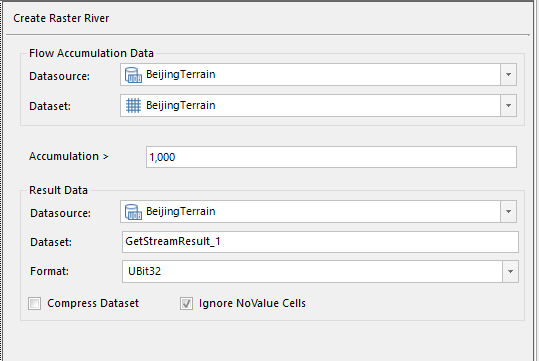
Task: Click the Ignore NoValue Cells label text
Action: (252, 303)
